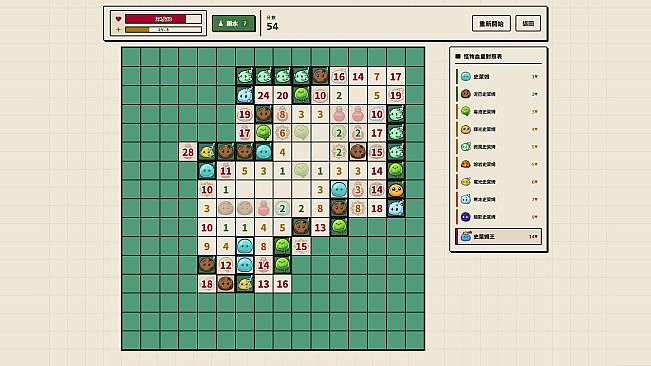
Task: Click the red heart health icon
Action: pos(118,19)
